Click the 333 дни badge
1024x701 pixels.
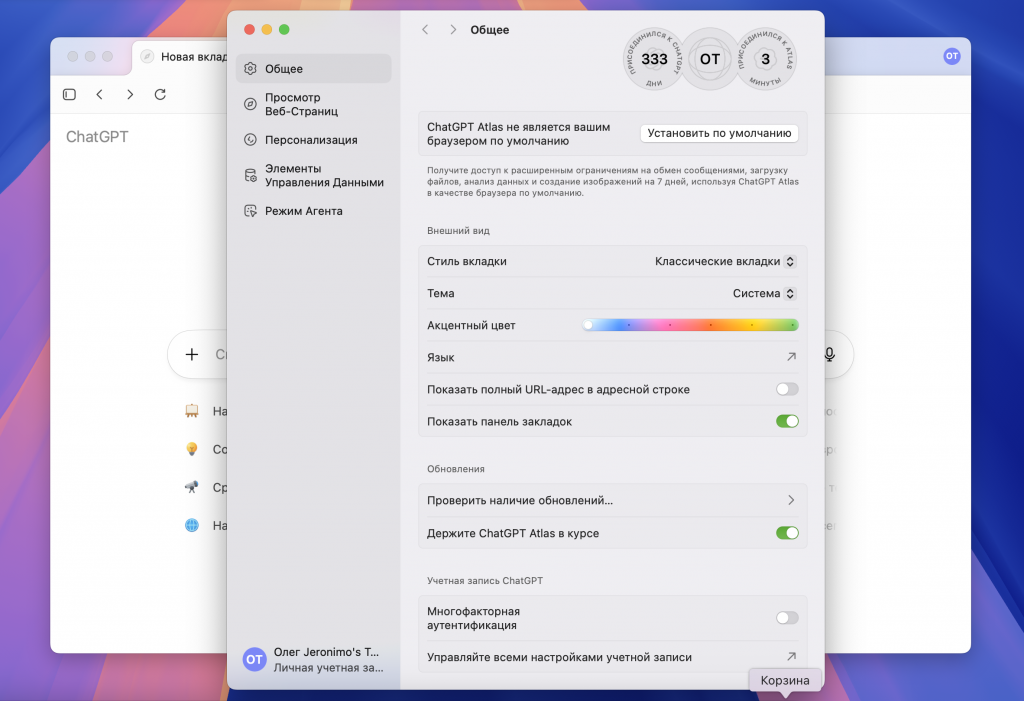coord(654,59)
